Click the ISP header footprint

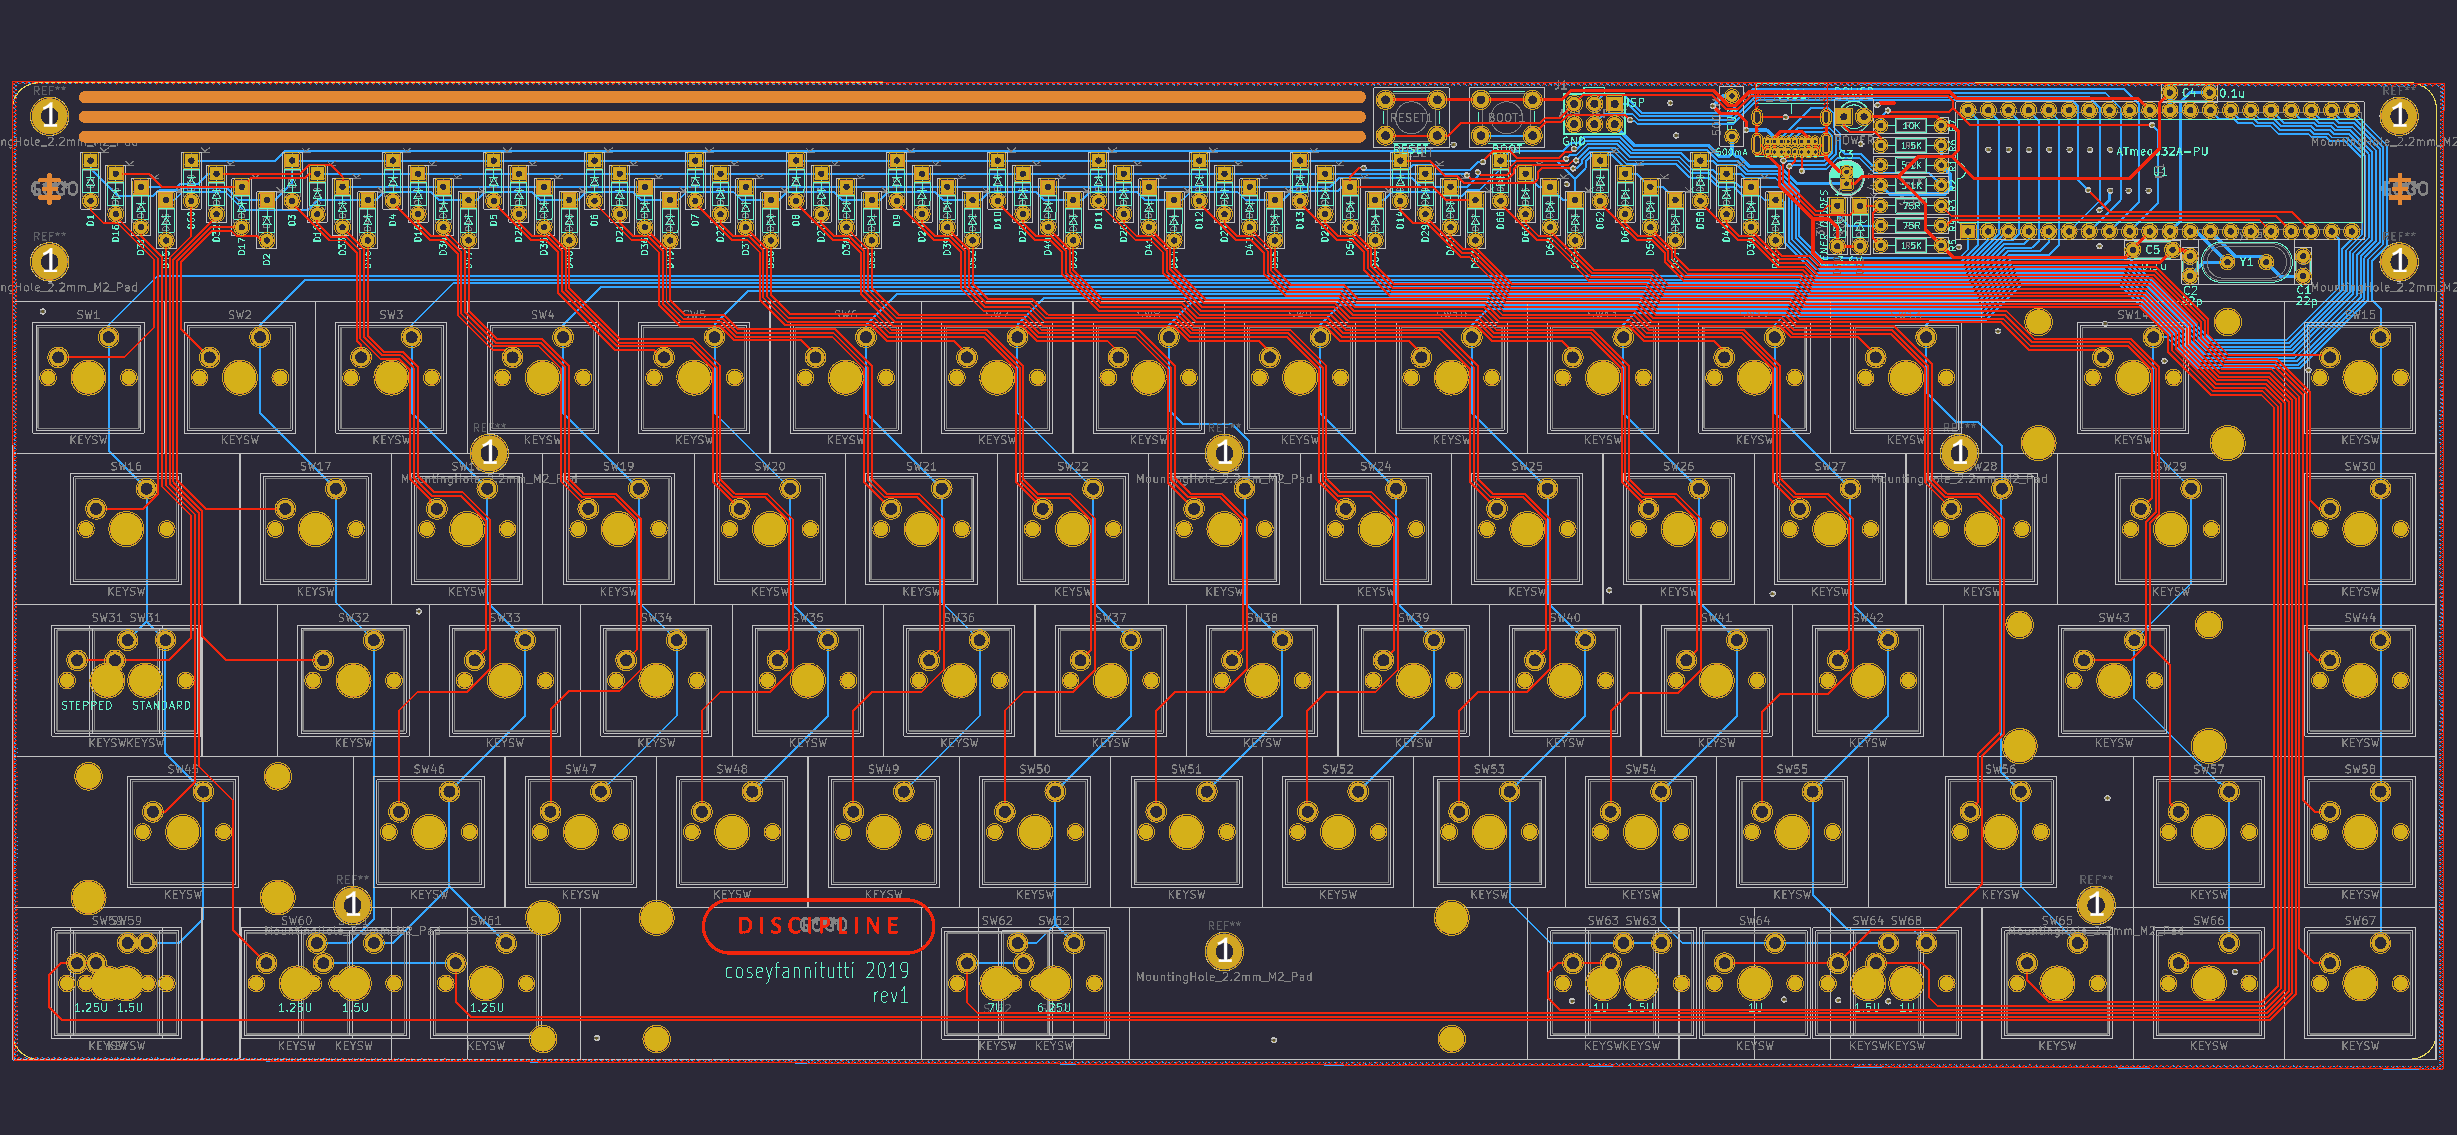(x=1594, y=114)
